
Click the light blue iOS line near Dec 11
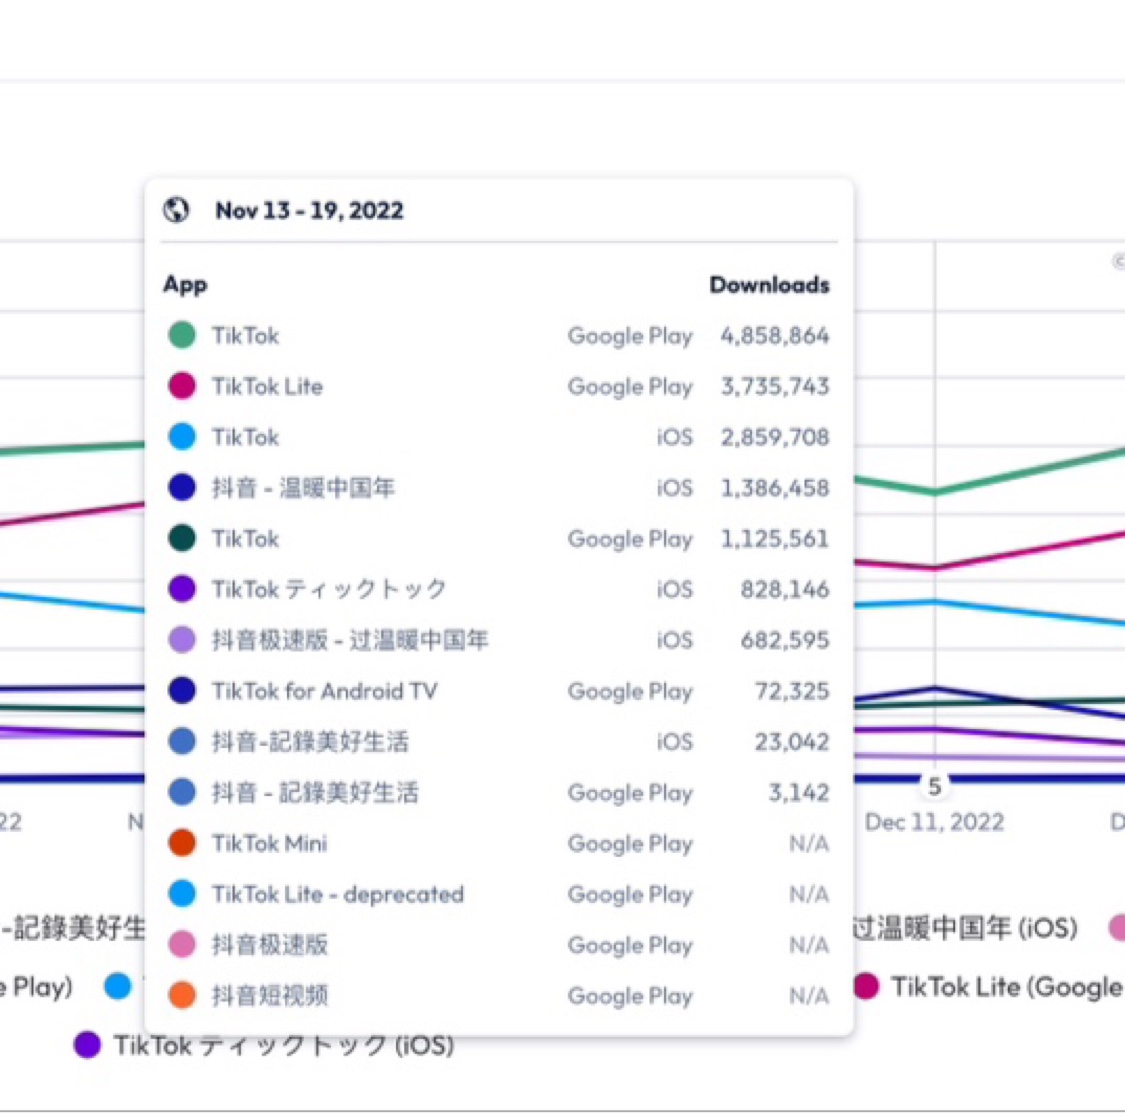[934, 601]
